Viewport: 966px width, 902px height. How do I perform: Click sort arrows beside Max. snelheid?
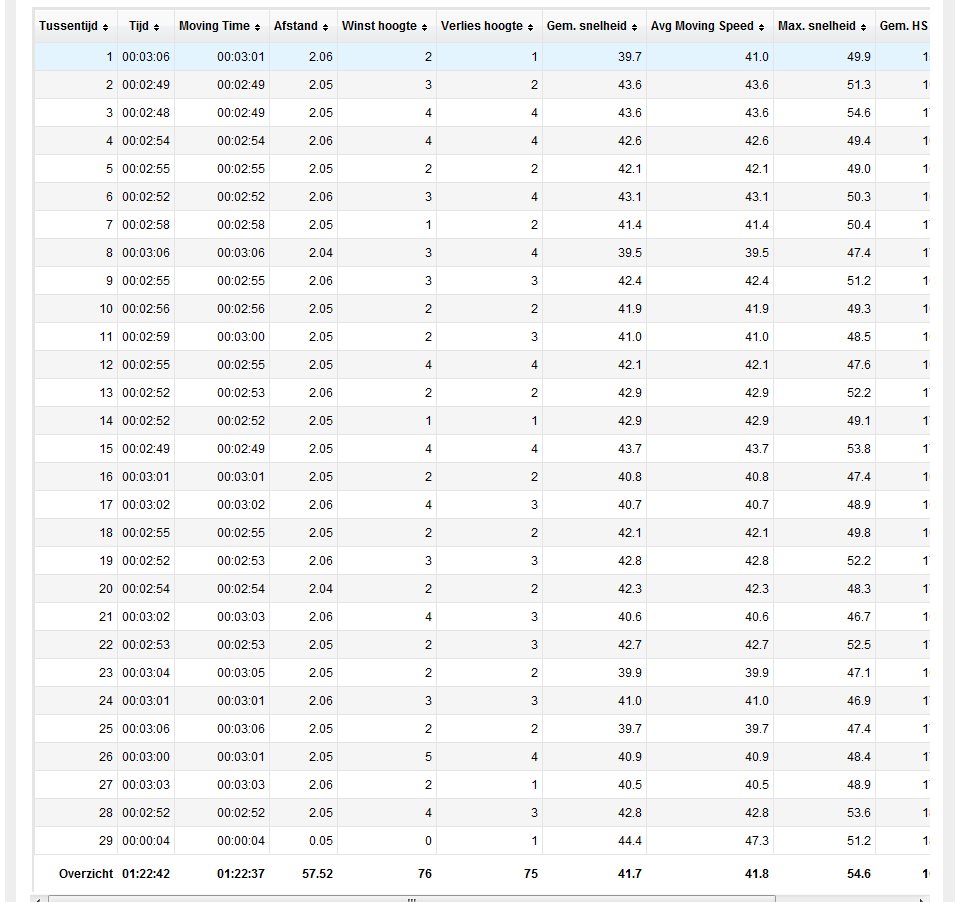coord(863,27)
